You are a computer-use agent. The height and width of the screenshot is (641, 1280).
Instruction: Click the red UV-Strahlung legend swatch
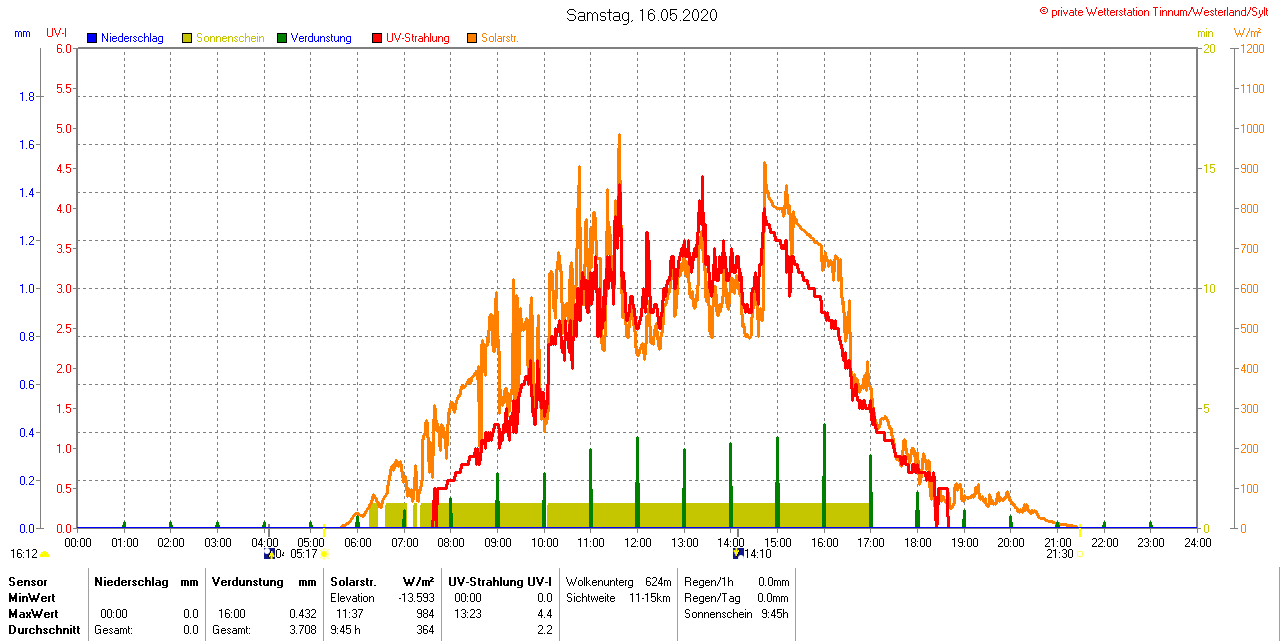click(x=377, y=38)
